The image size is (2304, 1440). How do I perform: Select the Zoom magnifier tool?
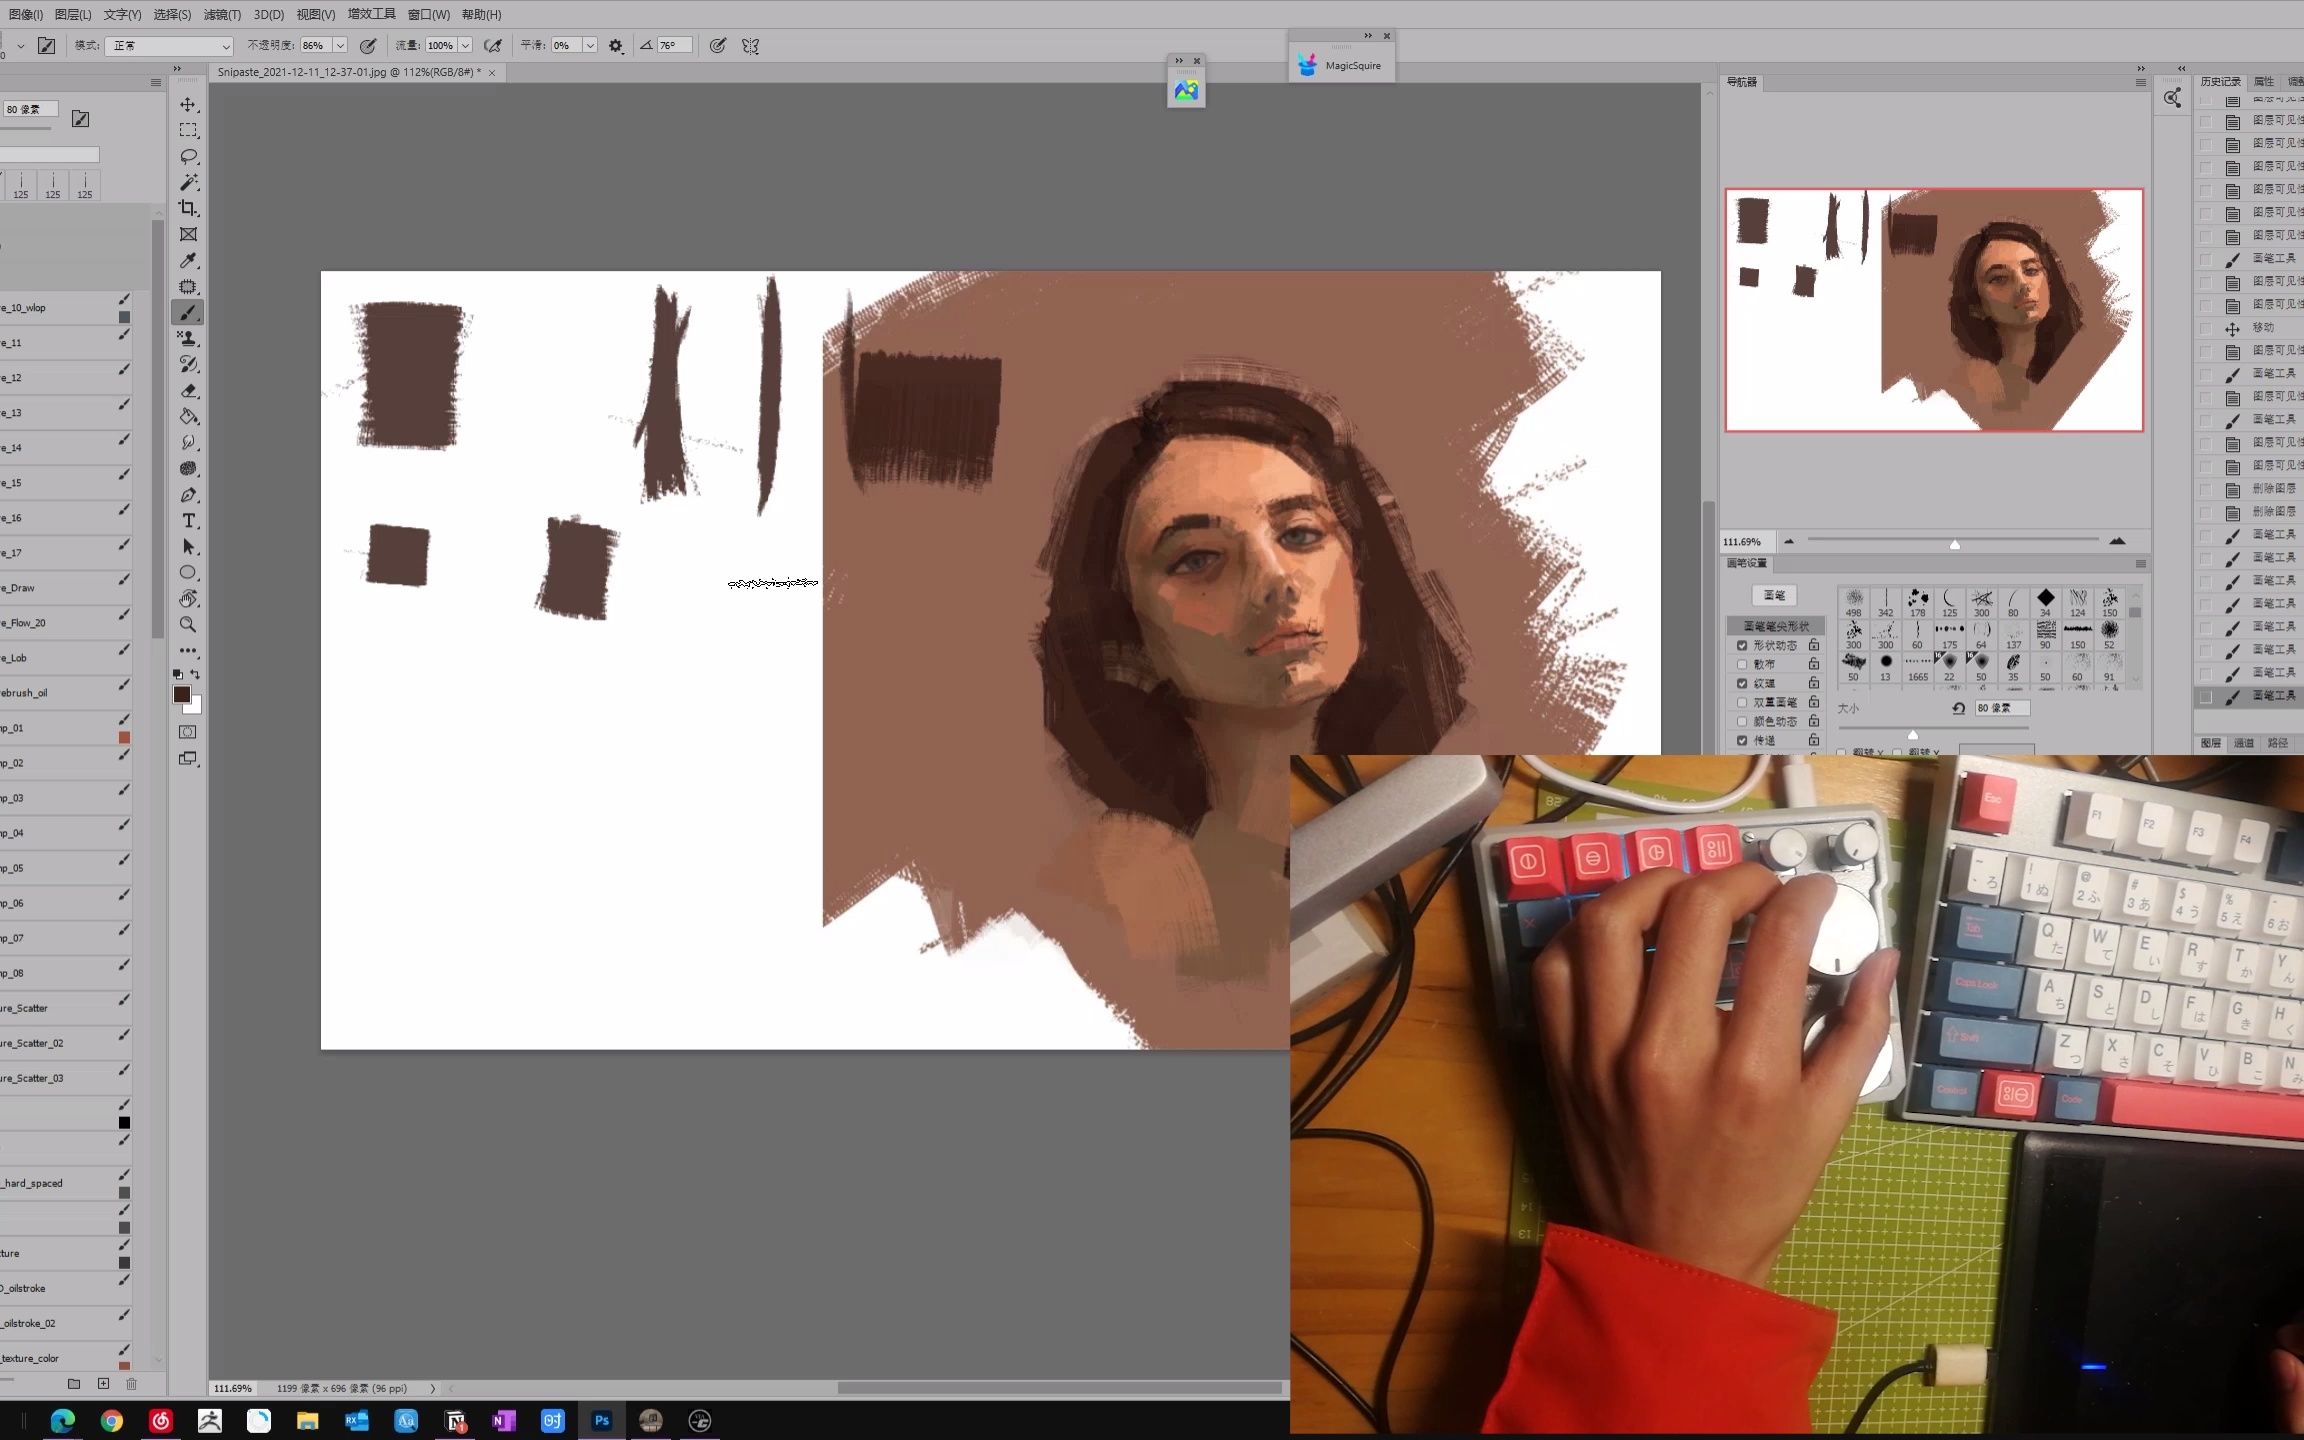pos(188,625)
